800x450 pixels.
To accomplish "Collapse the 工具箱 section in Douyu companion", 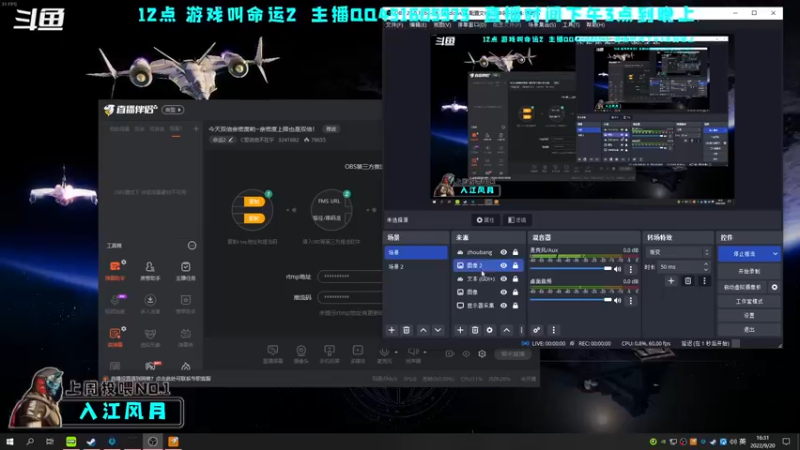I will pos(192,245).
